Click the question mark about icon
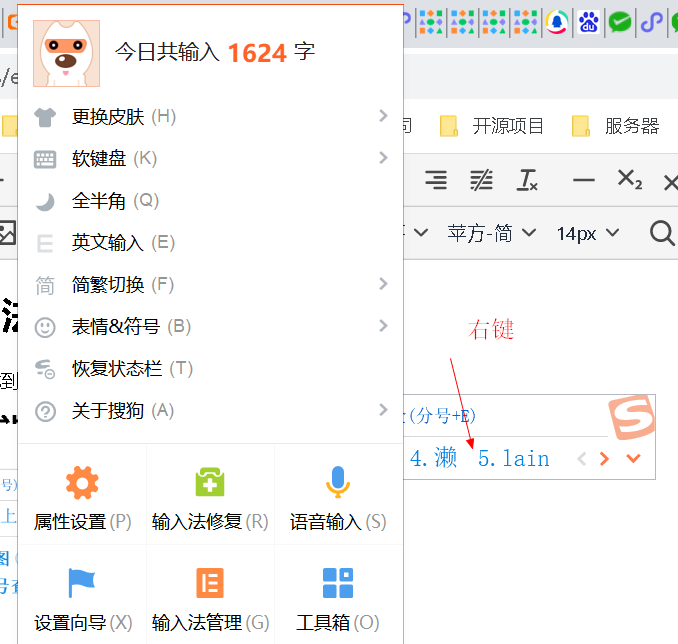678x644 pixels. (45, 411)
